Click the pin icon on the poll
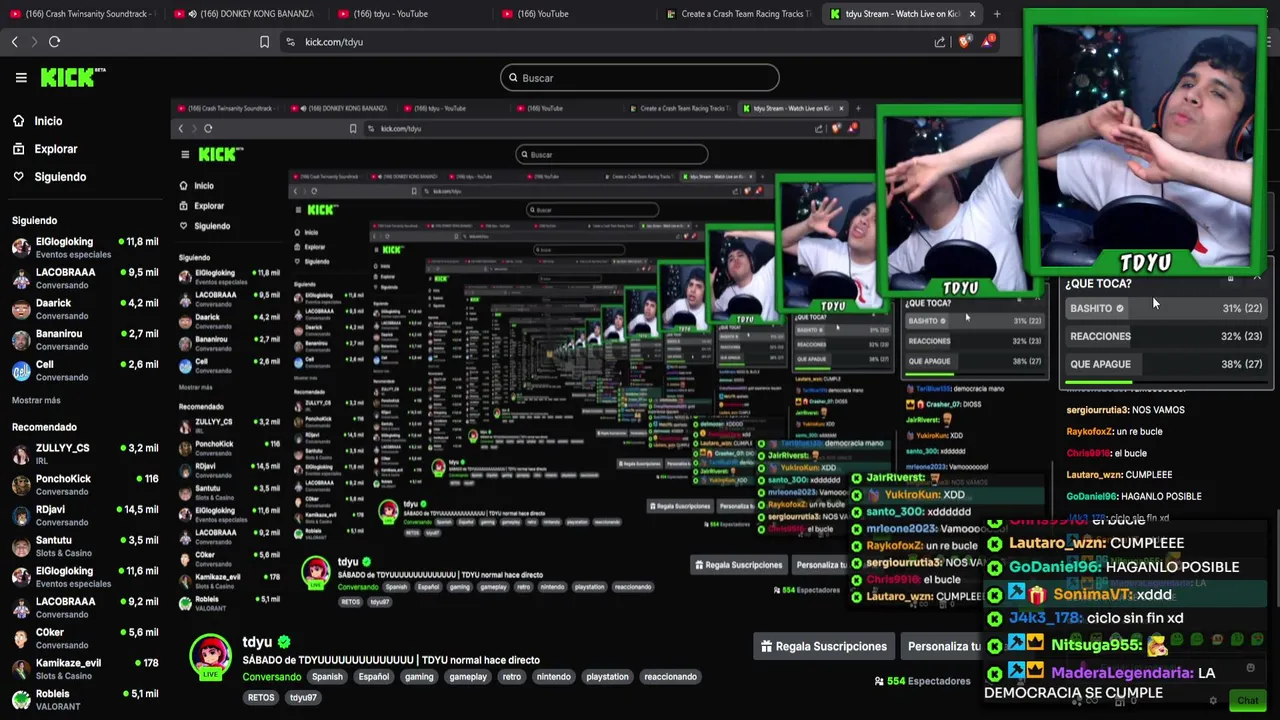The width and height of the screenshot is (1280, 720). [x=1231, y=278]
